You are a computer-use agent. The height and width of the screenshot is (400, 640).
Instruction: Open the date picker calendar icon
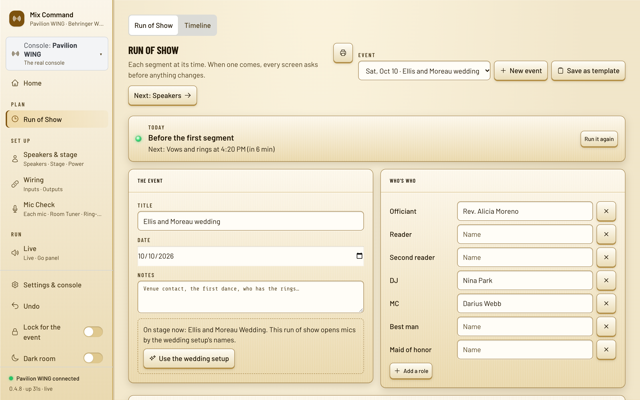pos(359,256)
